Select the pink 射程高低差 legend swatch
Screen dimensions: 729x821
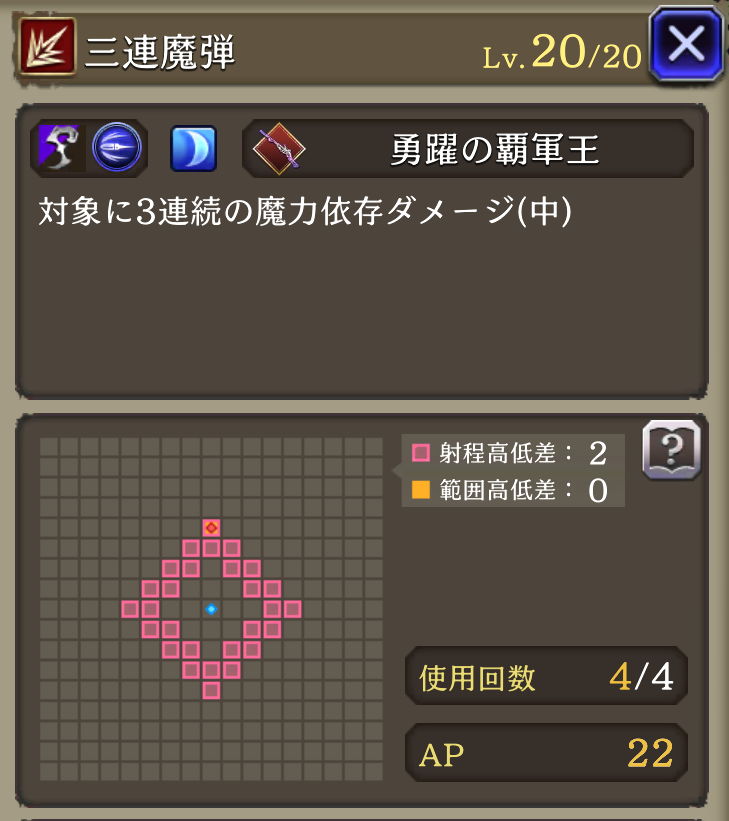point(421,452)
